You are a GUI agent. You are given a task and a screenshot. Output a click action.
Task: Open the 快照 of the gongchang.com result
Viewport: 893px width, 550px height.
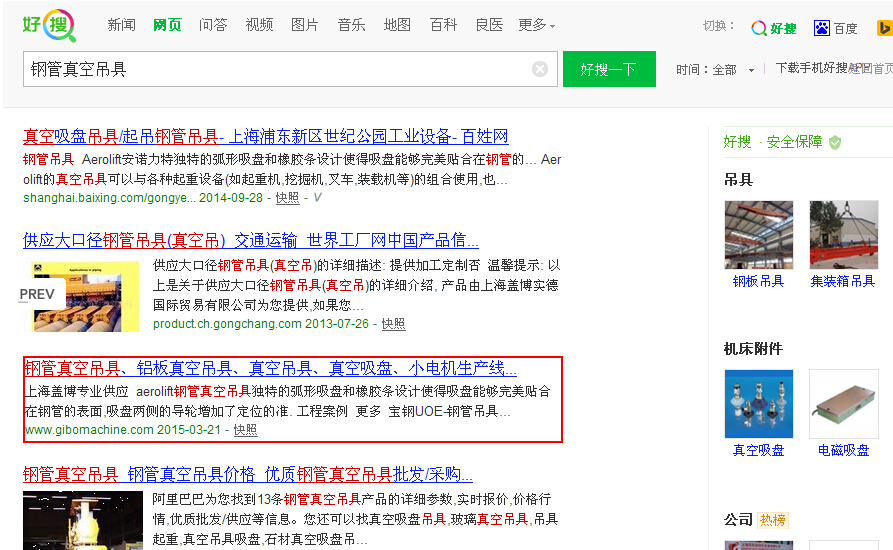coord(393,323)
